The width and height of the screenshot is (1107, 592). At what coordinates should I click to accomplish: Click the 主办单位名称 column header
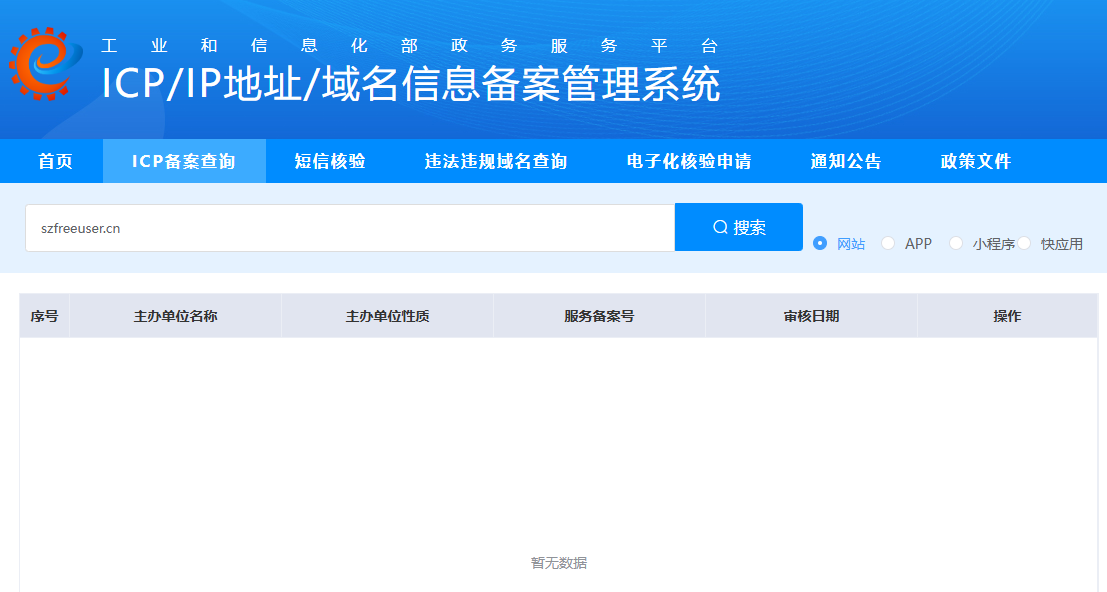click(176, 316)
